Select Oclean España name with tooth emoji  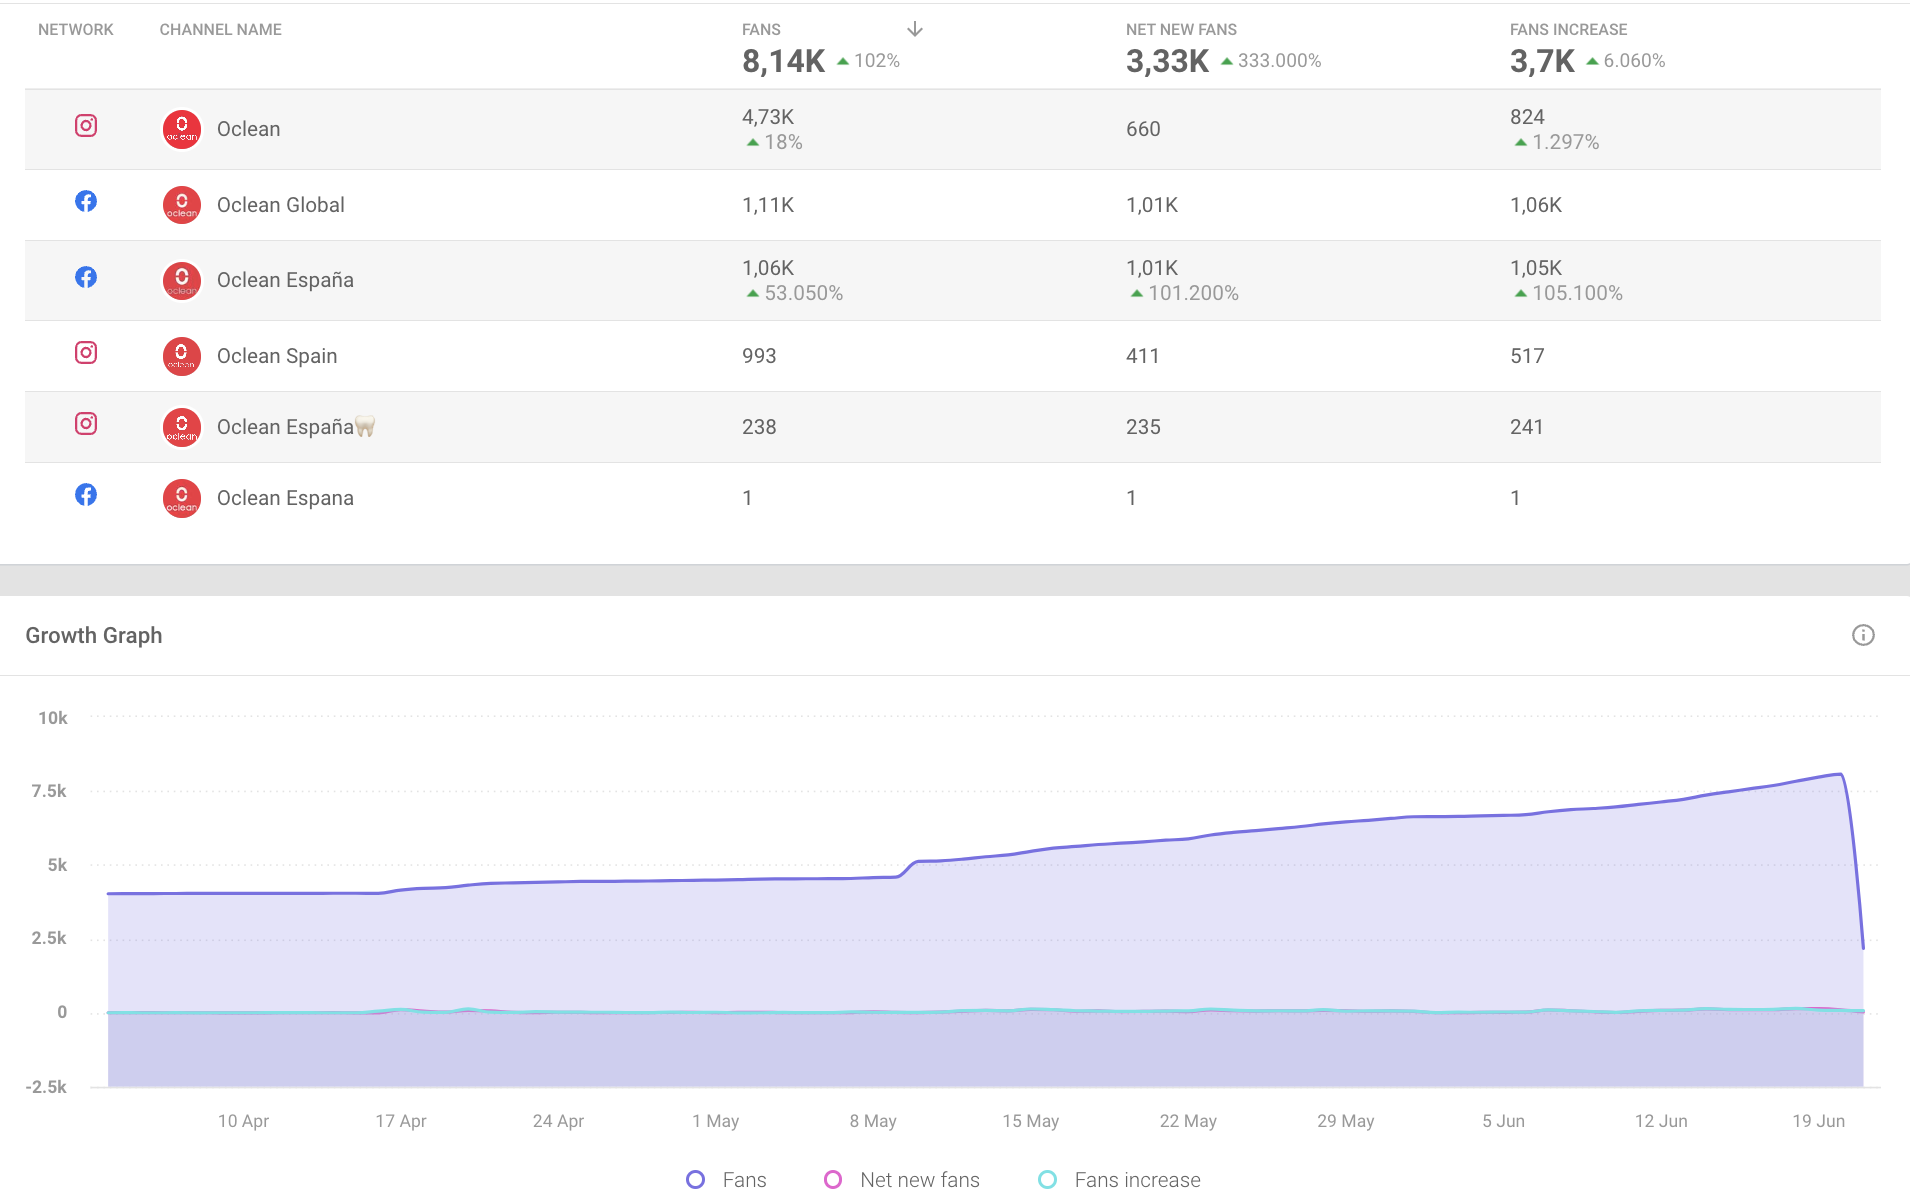[x=296, y=427]
